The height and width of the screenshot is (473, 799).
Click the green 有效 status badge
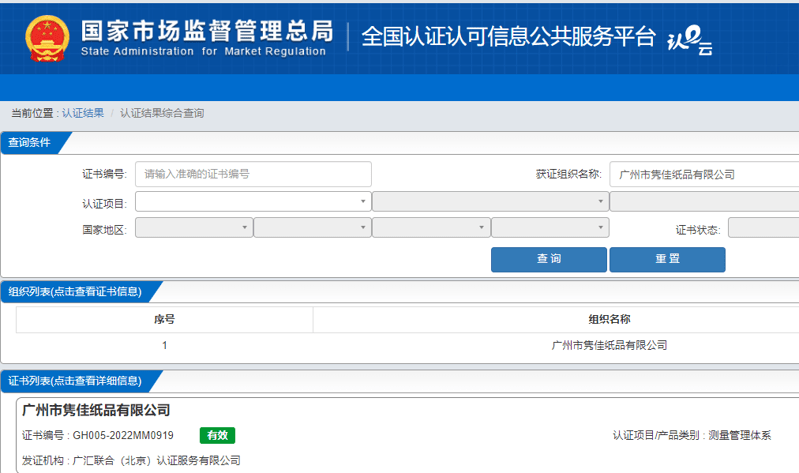[x=218, y=435]
